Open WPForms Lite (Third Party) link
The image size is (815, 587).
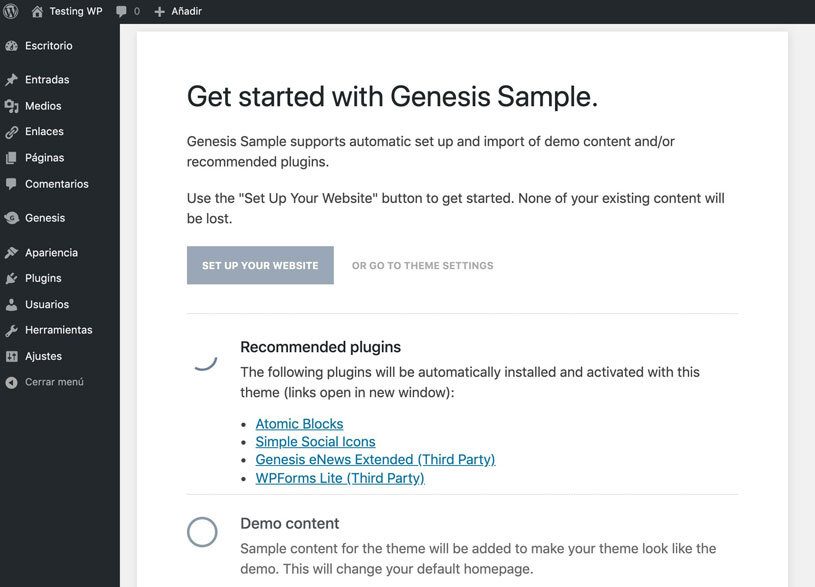coord(340,478)
